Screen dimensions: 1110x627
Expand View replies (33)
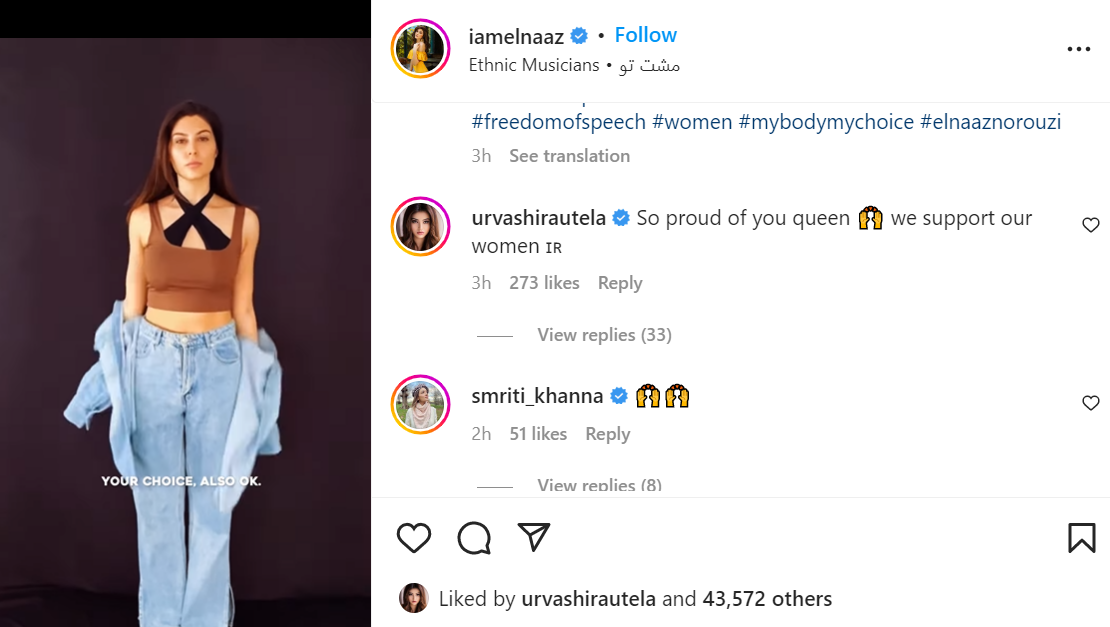click(x=604, y=335)
